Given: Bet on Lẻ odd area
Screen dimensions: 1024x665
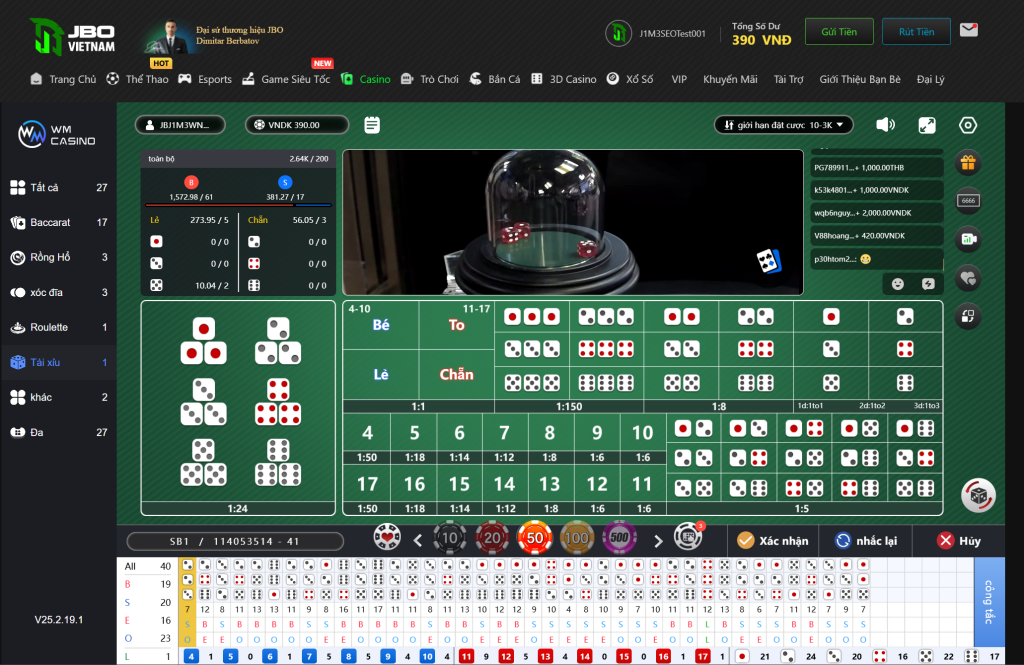Looking at the screenshot, I should click(x=381, y=374).
